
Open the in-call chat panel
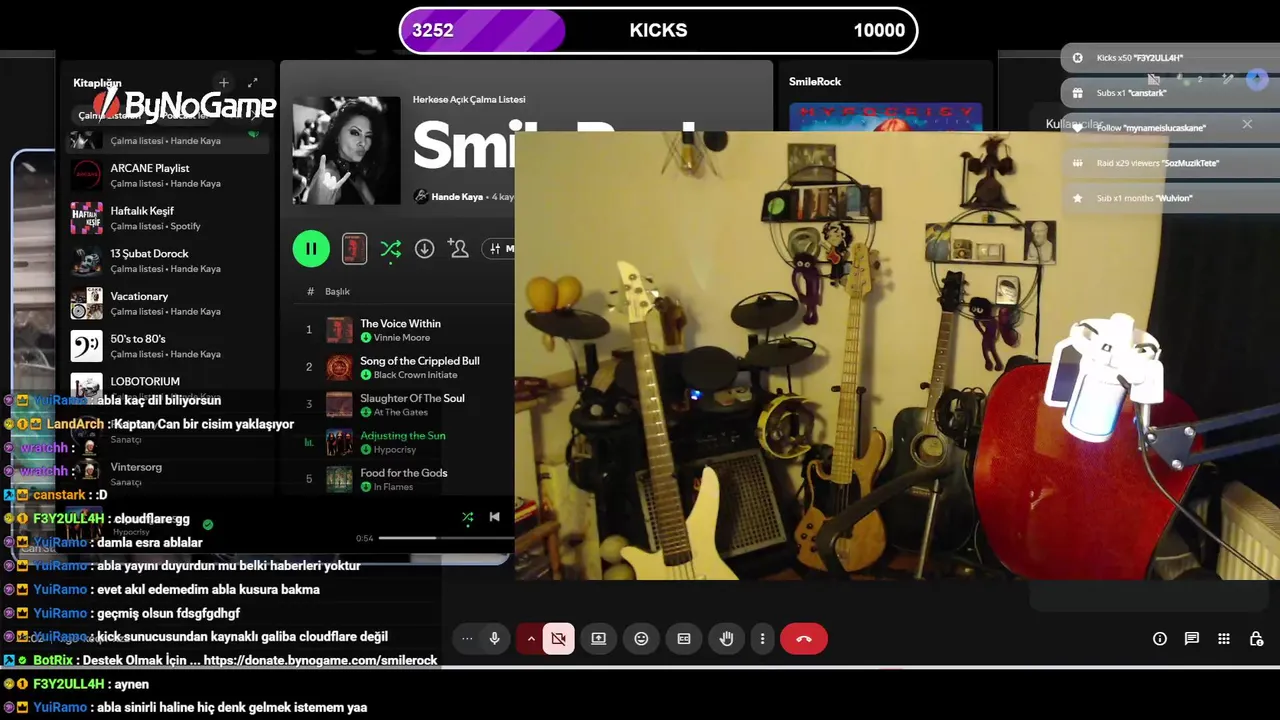click(x=1192, y=639)
